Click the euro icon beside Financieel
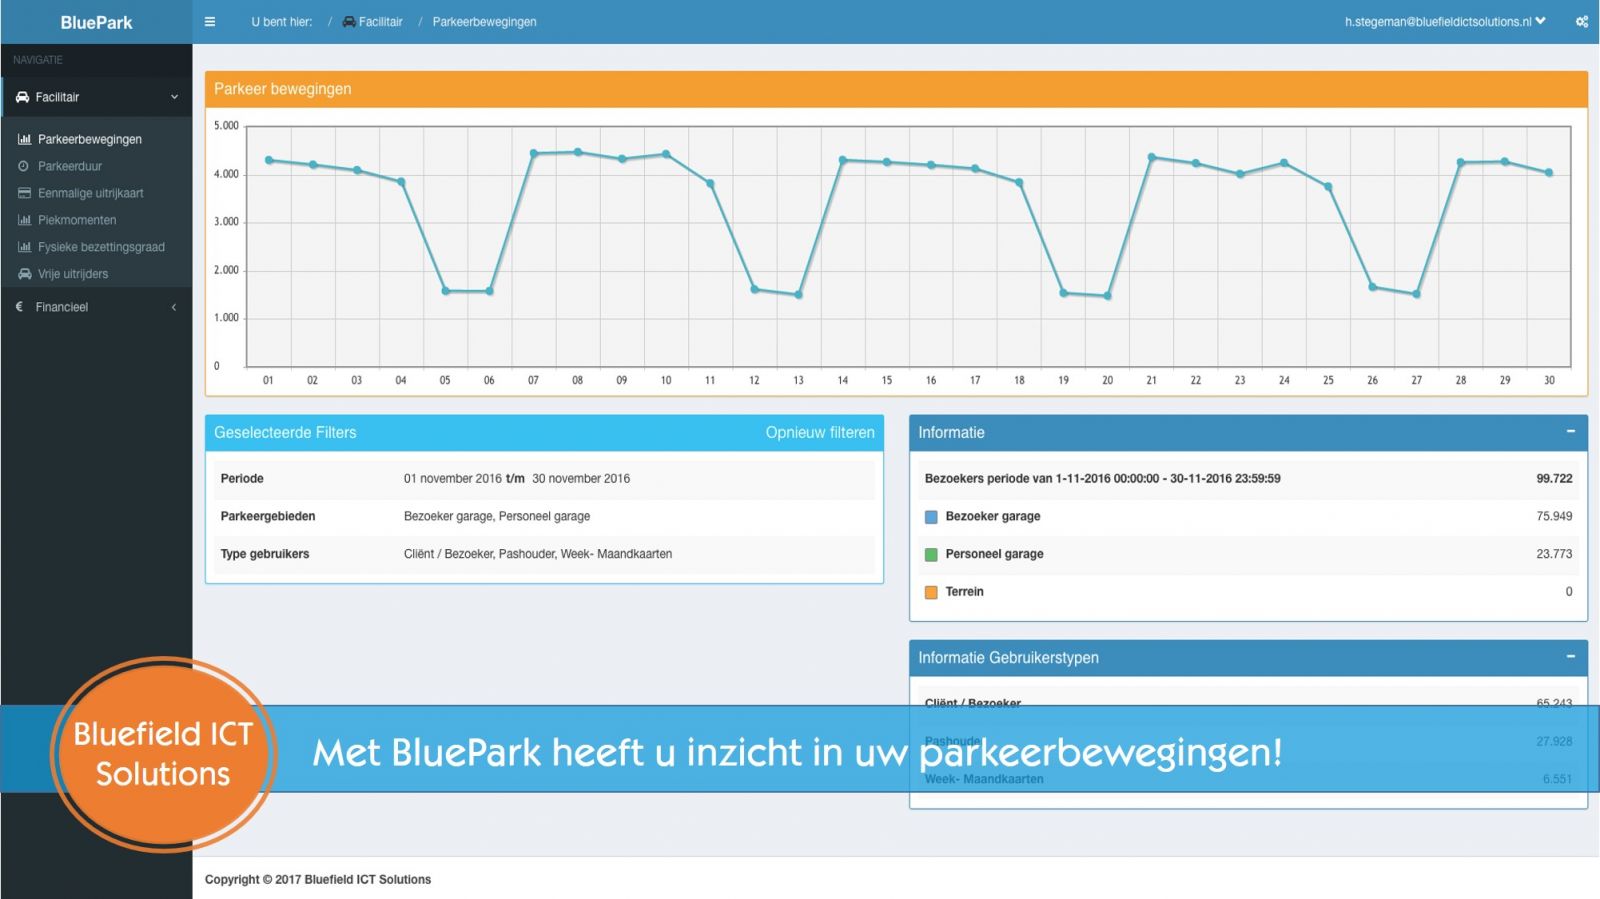 19,307
